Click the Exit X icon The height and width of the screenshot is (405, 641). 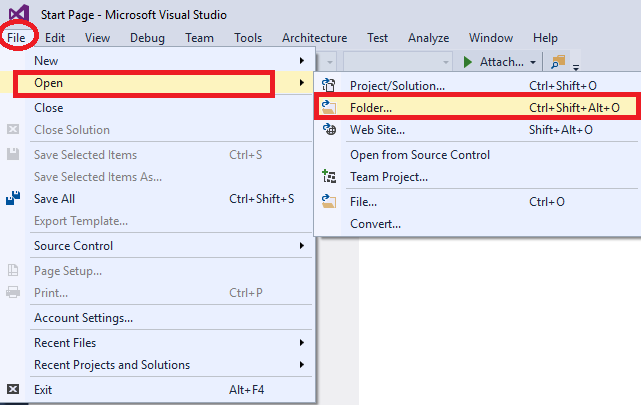[x=13, y=389]
